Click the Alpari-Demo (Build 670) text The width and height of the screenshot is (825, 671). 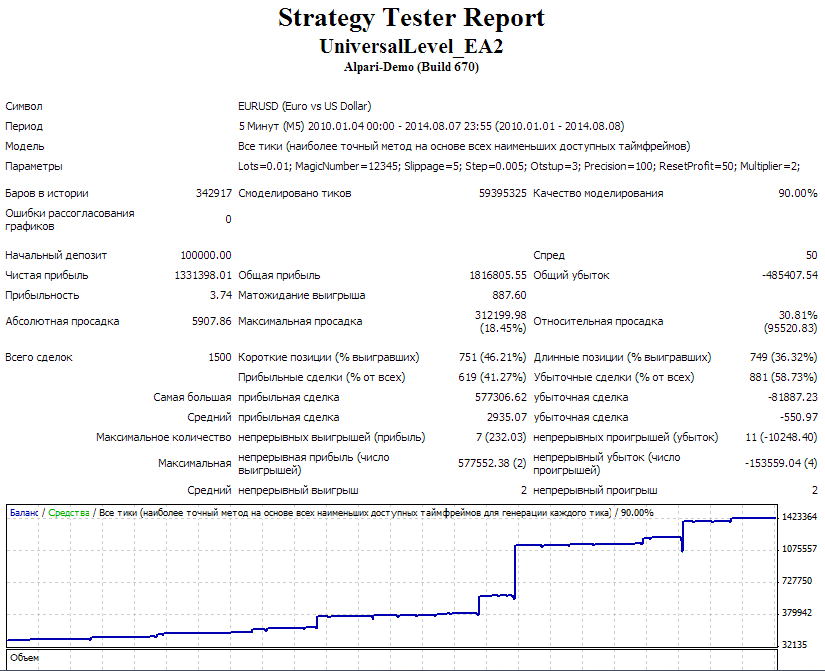[x=411, y=67]
